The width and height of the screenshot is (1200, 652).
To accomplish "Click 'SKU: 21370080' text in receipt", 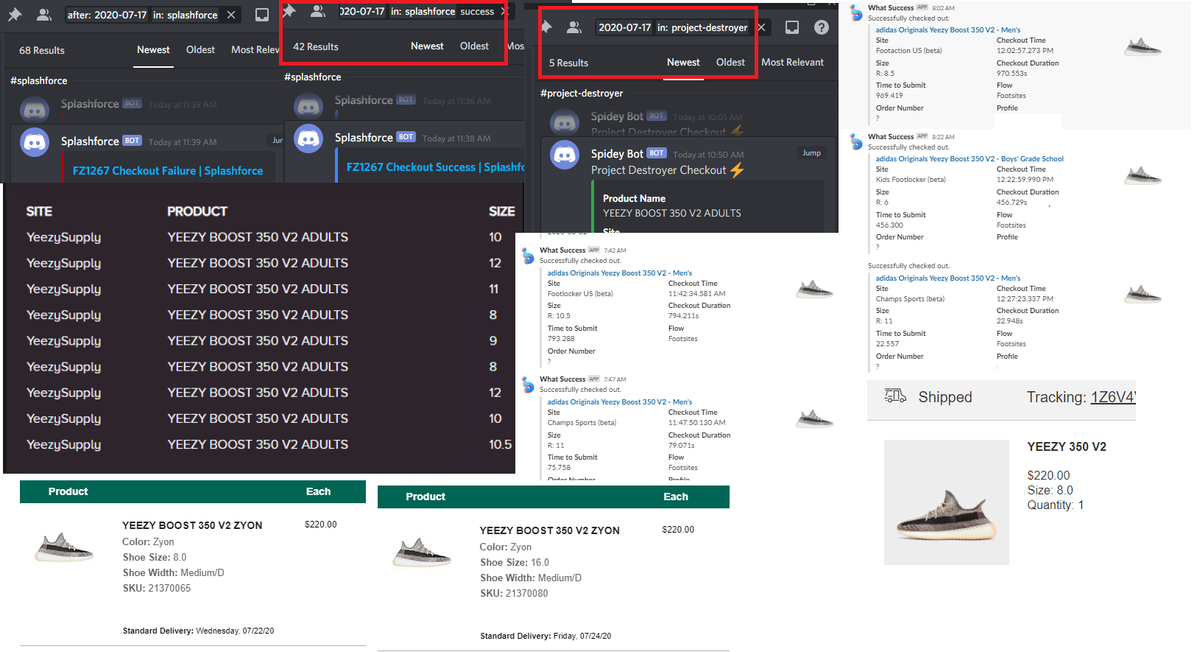I will click(x=515, y=593).
